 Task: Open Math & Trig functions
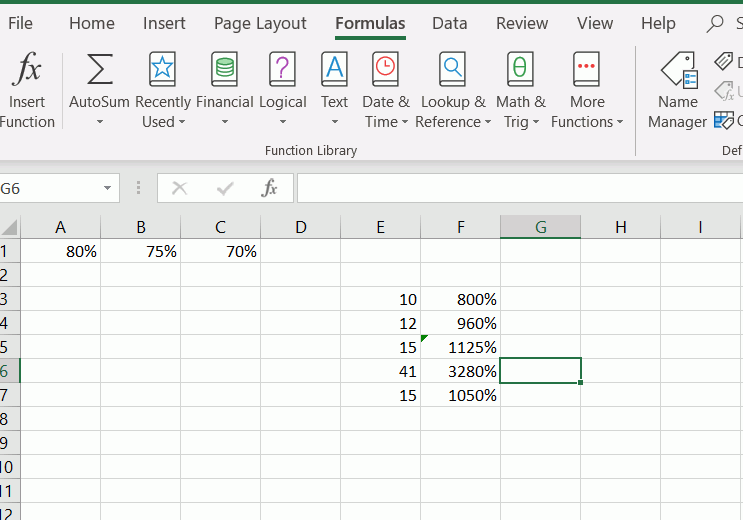point(520,72)
